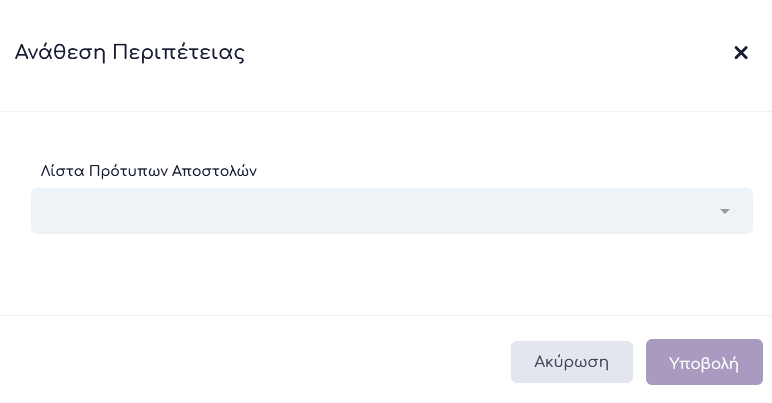Exit the dialog via the top-right cross
772x403 pixels.
click(741, 52)
